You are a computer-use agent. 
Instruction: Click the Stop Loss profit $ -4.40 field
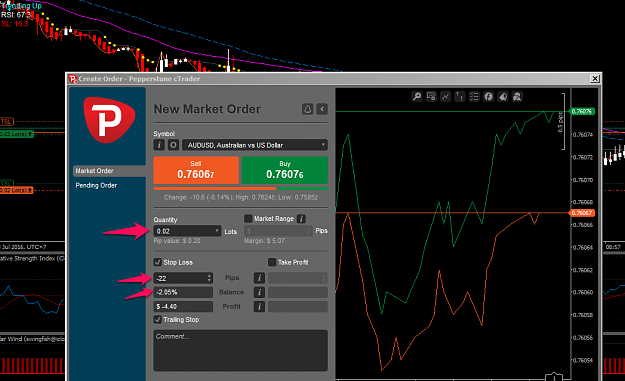(x=183, y=306)
